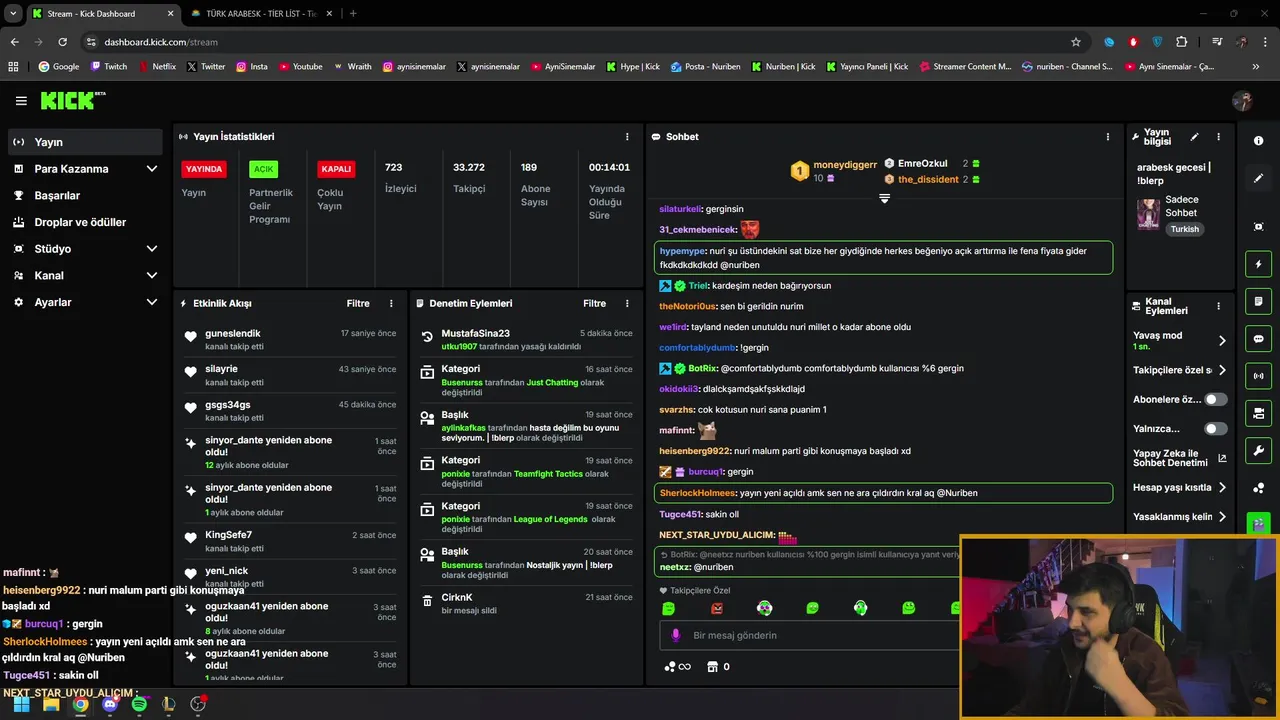The height and width of the screenshot is (720, 1280).
Task: Click the chat bubble icon in right sidebar
Action: (1258, 338)
